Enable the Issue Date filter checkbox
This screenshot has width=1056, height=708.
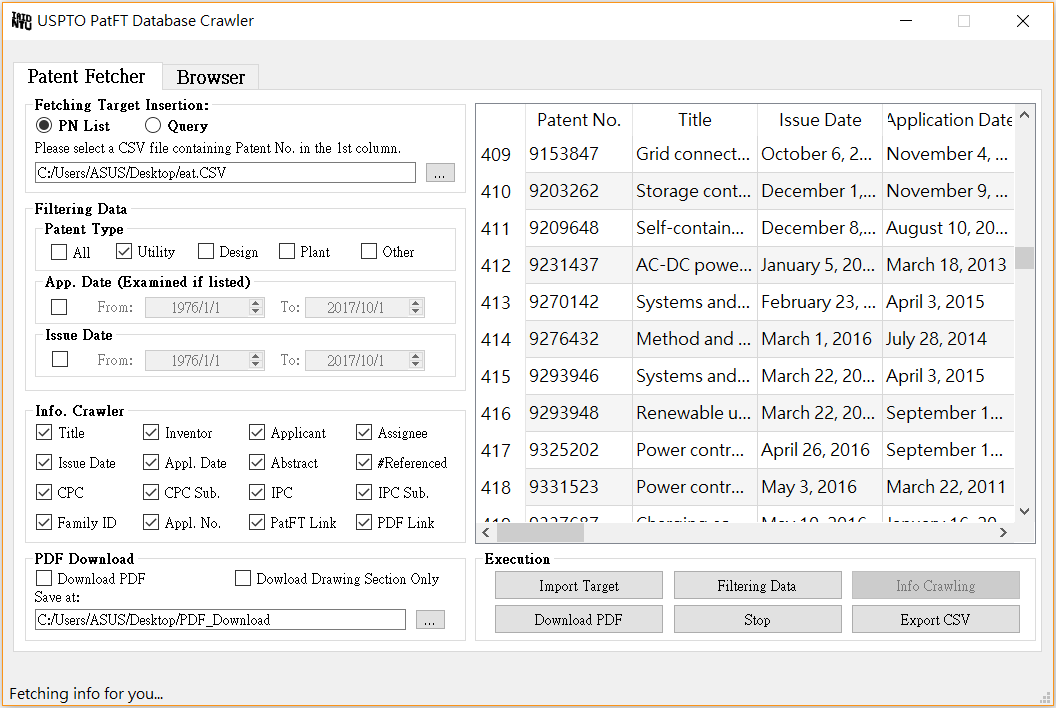point(60,359)
